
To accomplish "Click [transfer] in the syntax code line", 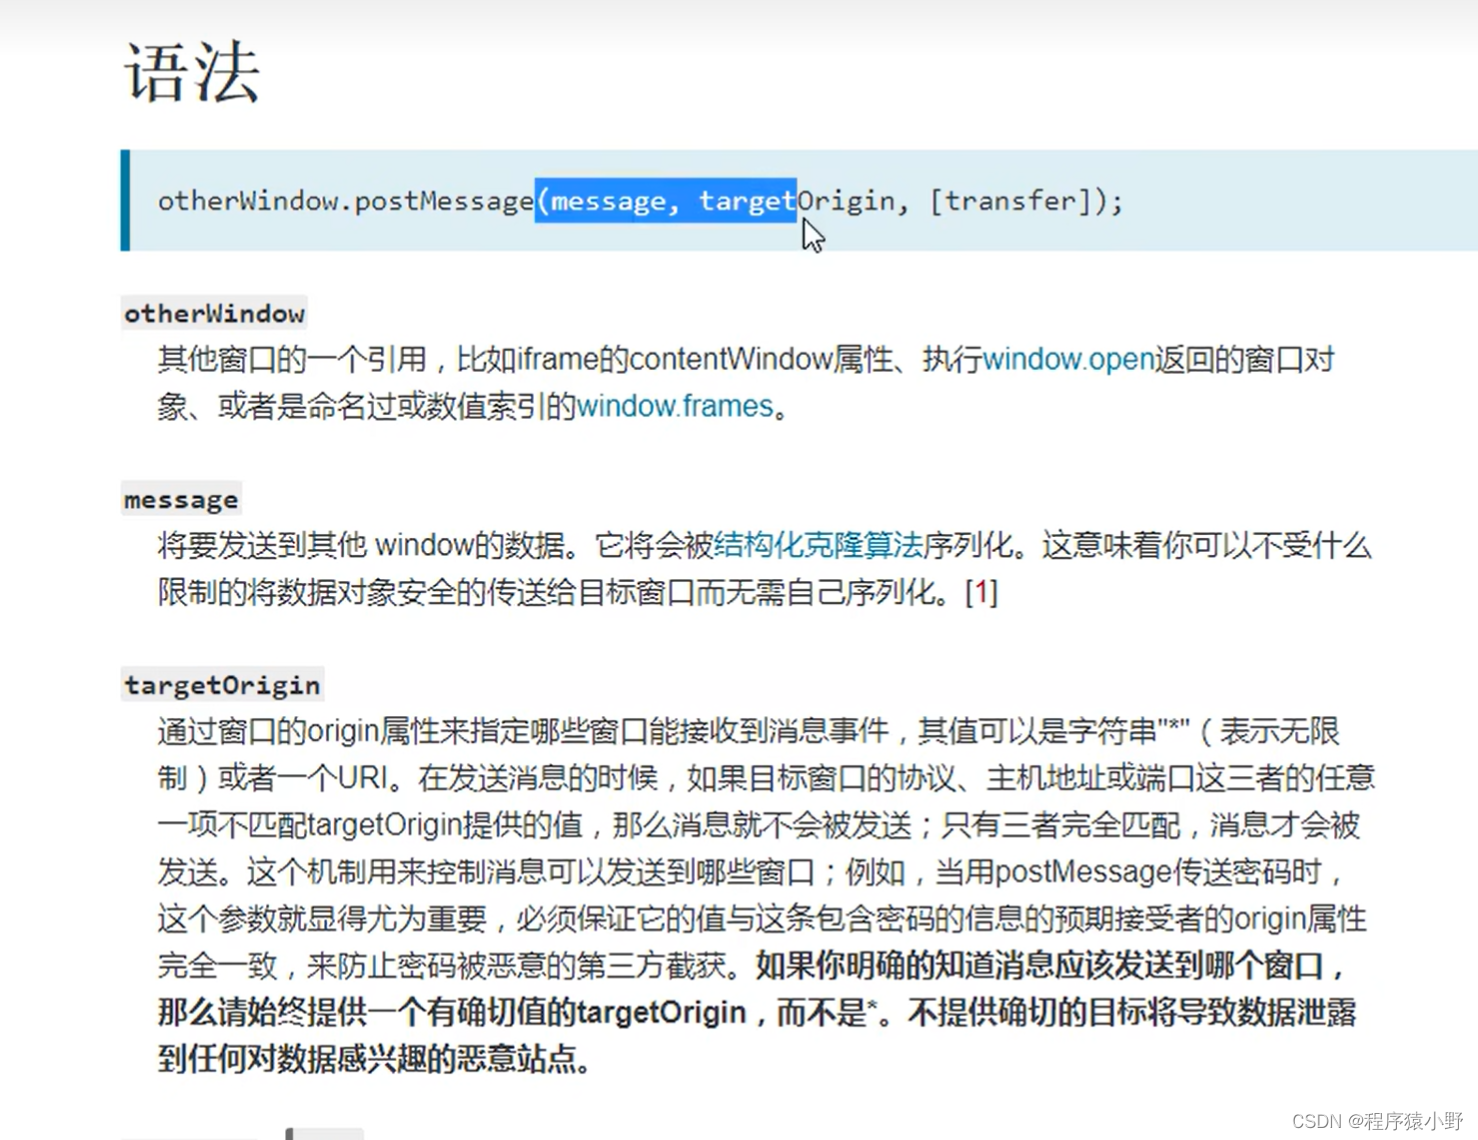I will click(1010, 201).
